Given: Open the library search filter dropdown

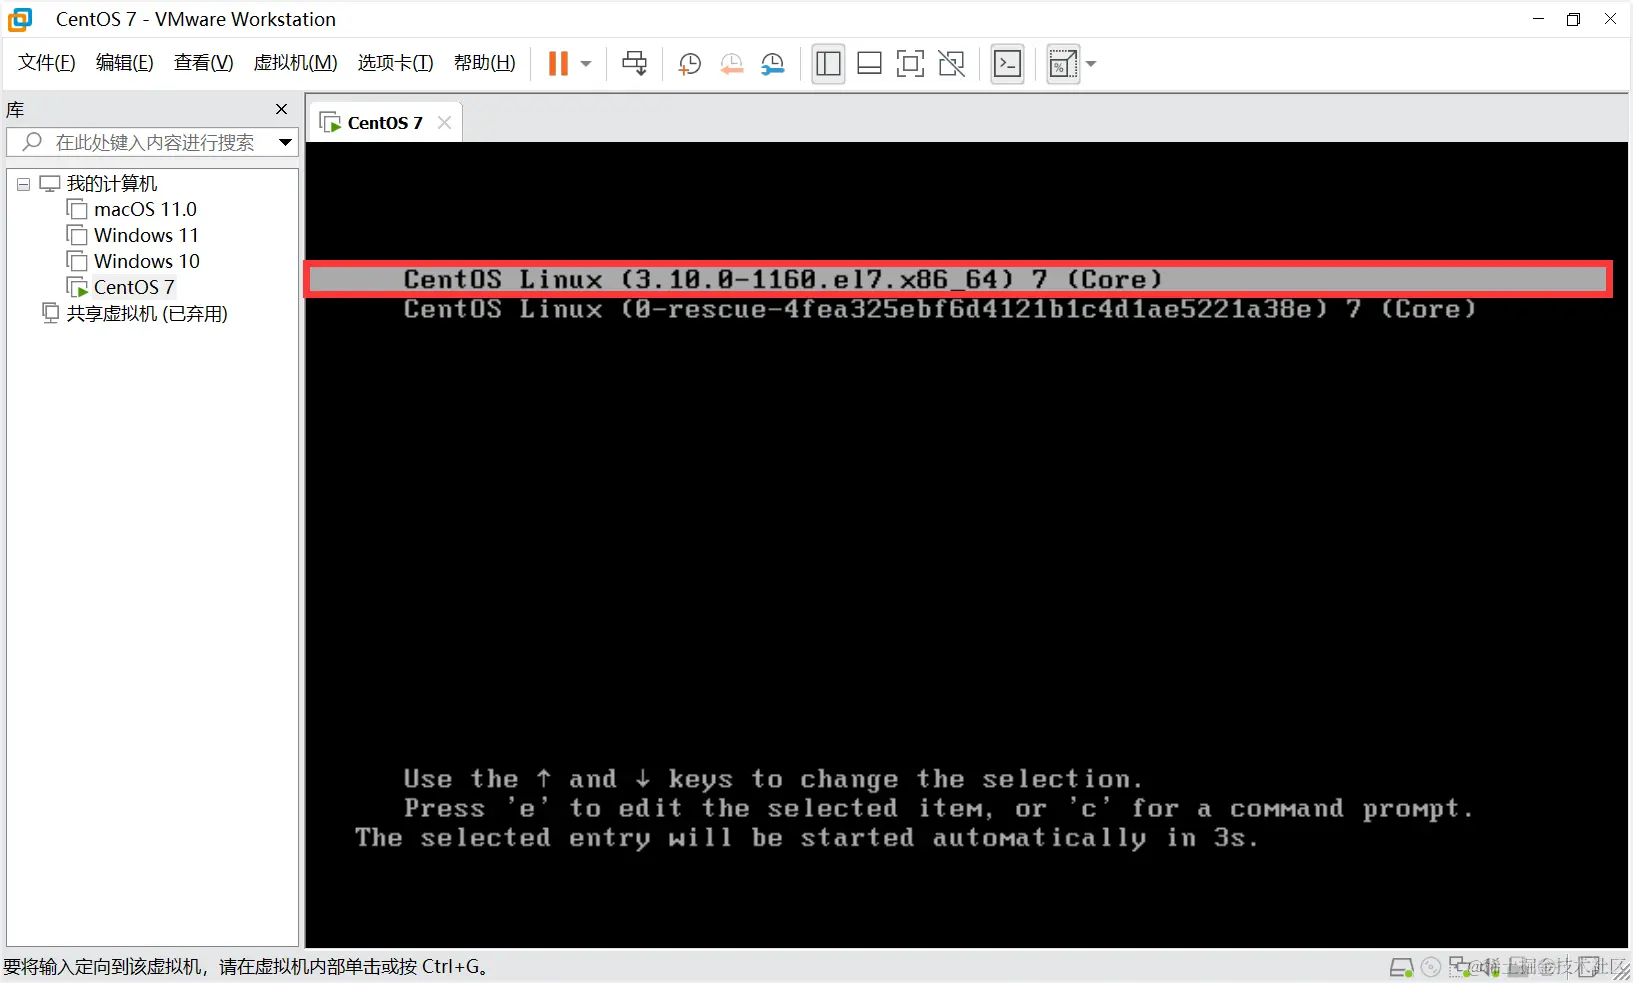Looking at the screenshot, I should (x=286, y=142).
